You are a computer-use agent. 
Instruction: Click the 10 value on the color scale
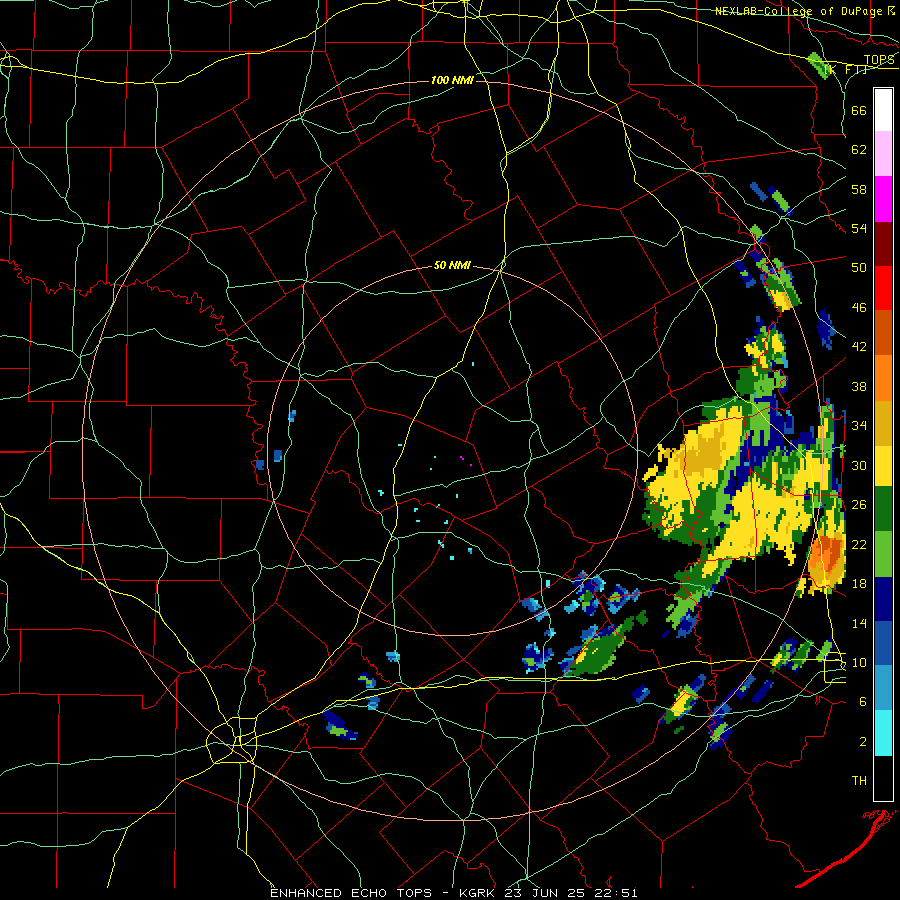point(859,663)
